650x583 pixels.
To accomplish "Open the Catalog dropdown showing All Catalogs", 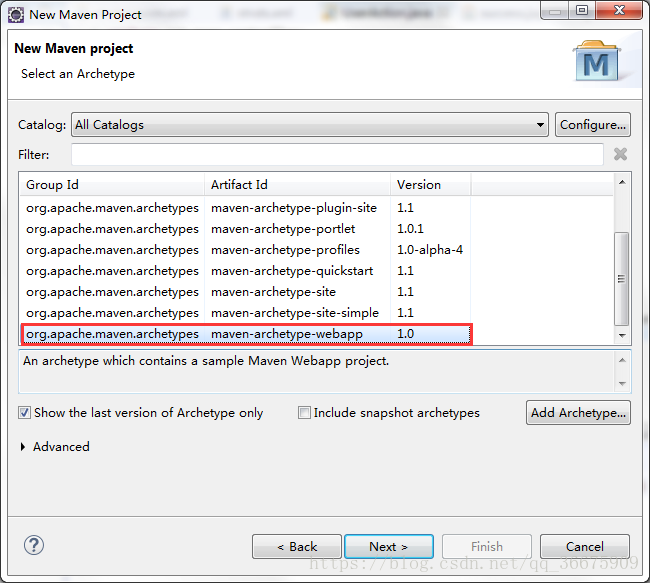I will (310, 124).
